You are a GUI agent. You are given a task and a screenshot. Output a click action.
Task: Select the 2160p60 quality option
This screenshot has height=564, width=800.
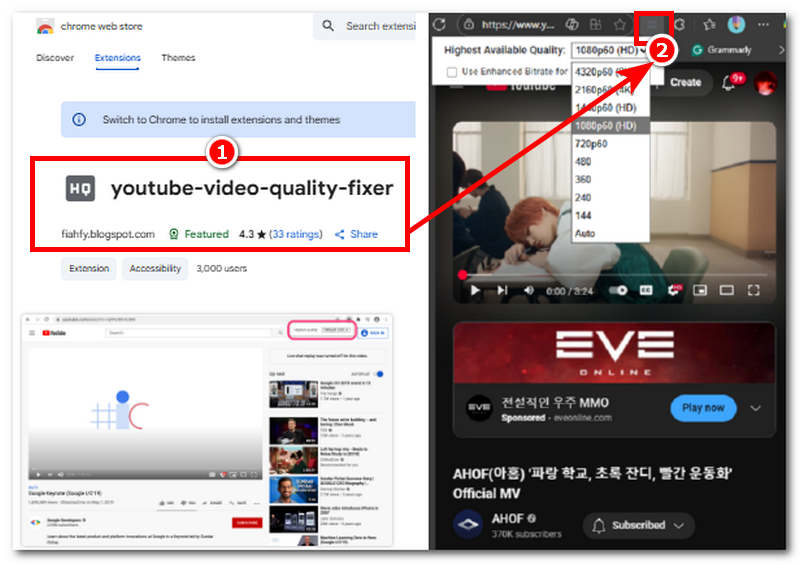pos(610,90)
